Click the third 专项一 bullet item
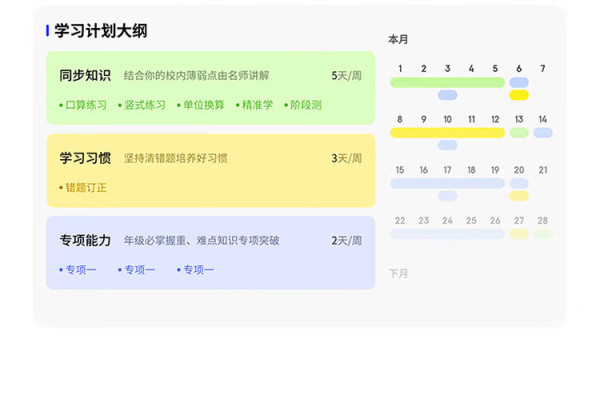 [x=196, y=270]
